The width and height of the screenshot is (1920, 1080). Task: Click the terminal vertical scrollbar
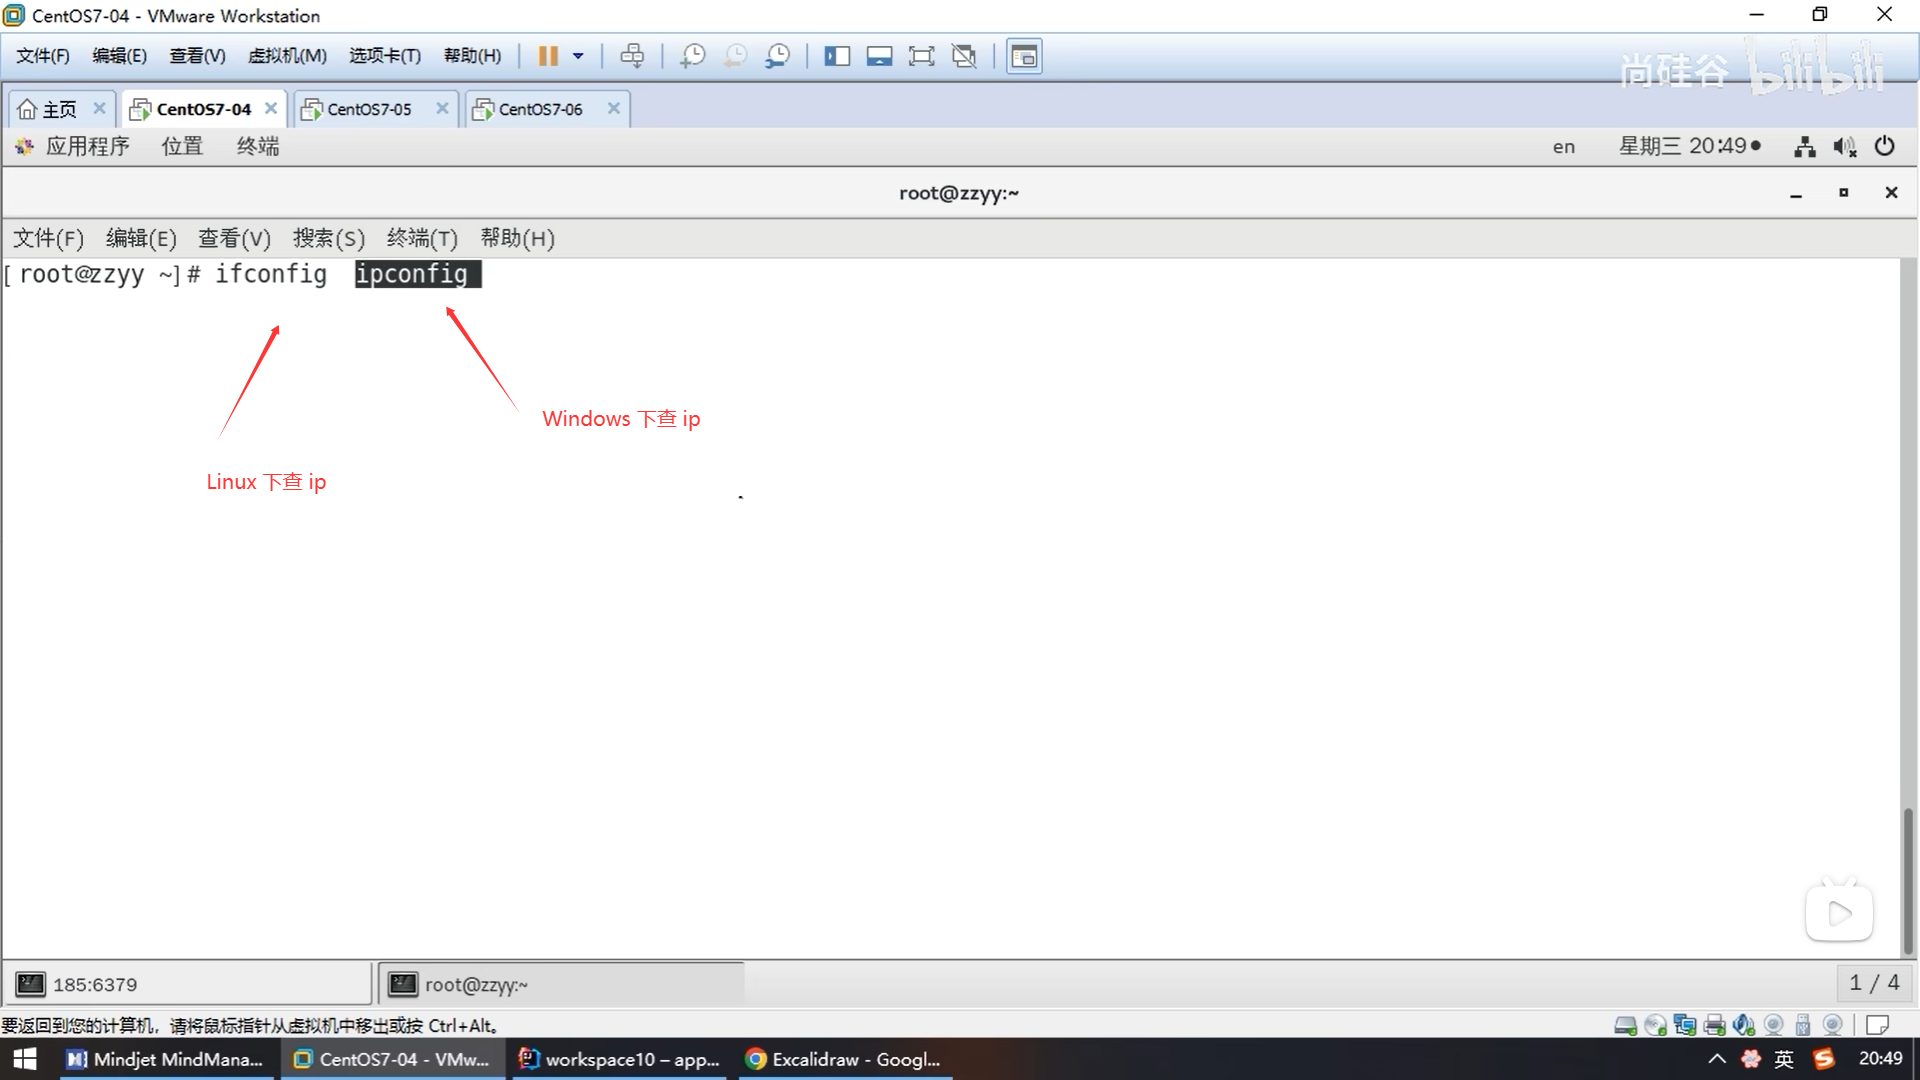coord(1908,880)
